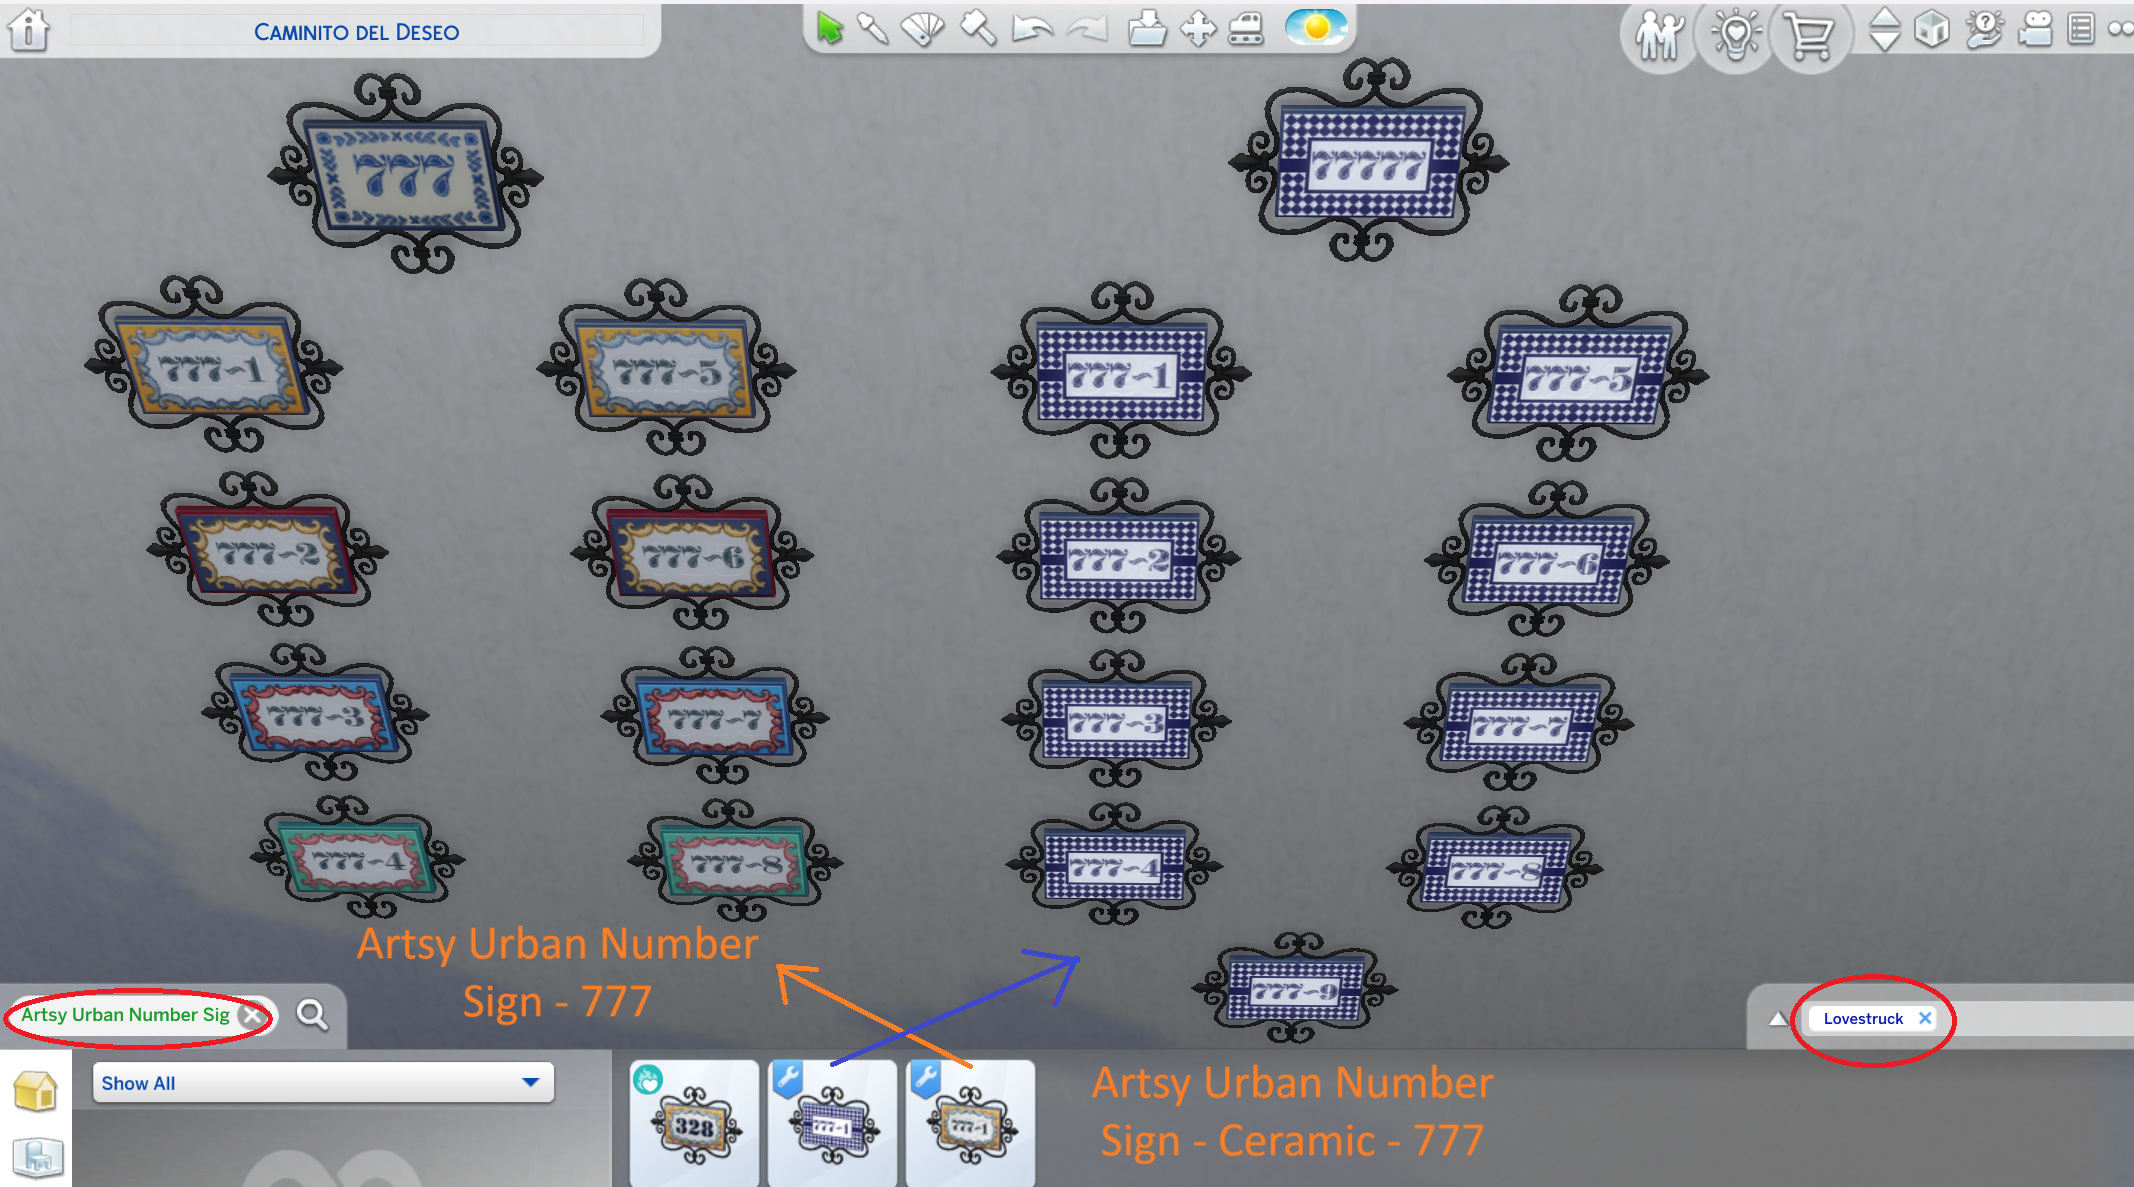Select the ceramic checkered 777-9 wall sign
This screenshot has height=1187, width=2134.
[x=1295, y=990]
